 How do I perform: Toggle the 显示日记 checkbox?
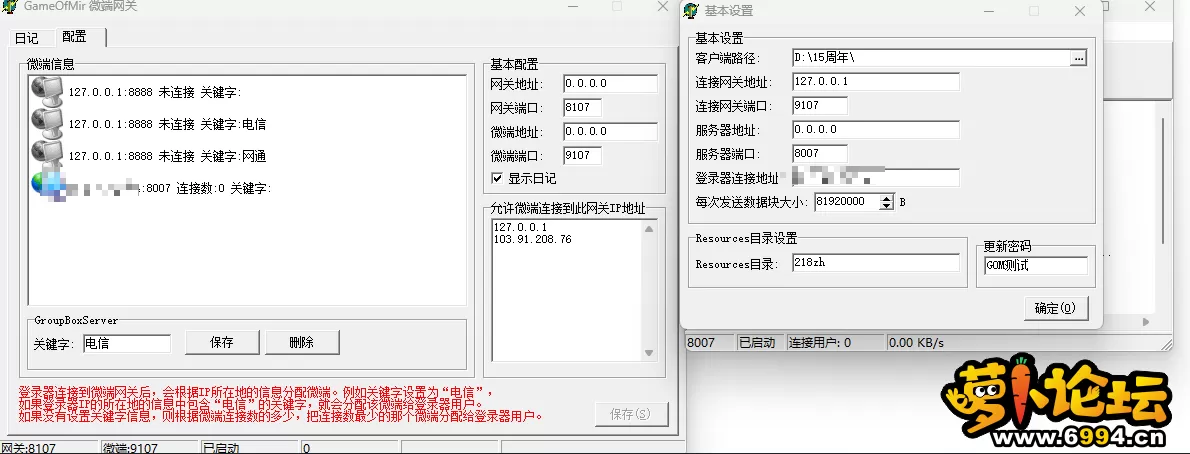click(x=497, y=178)
